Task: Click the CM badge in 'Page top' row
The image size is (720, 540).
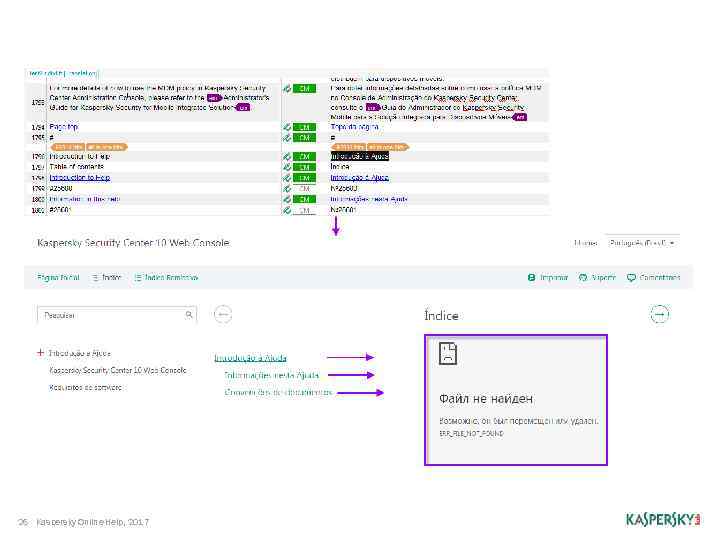Action: (x=304, y=127)
